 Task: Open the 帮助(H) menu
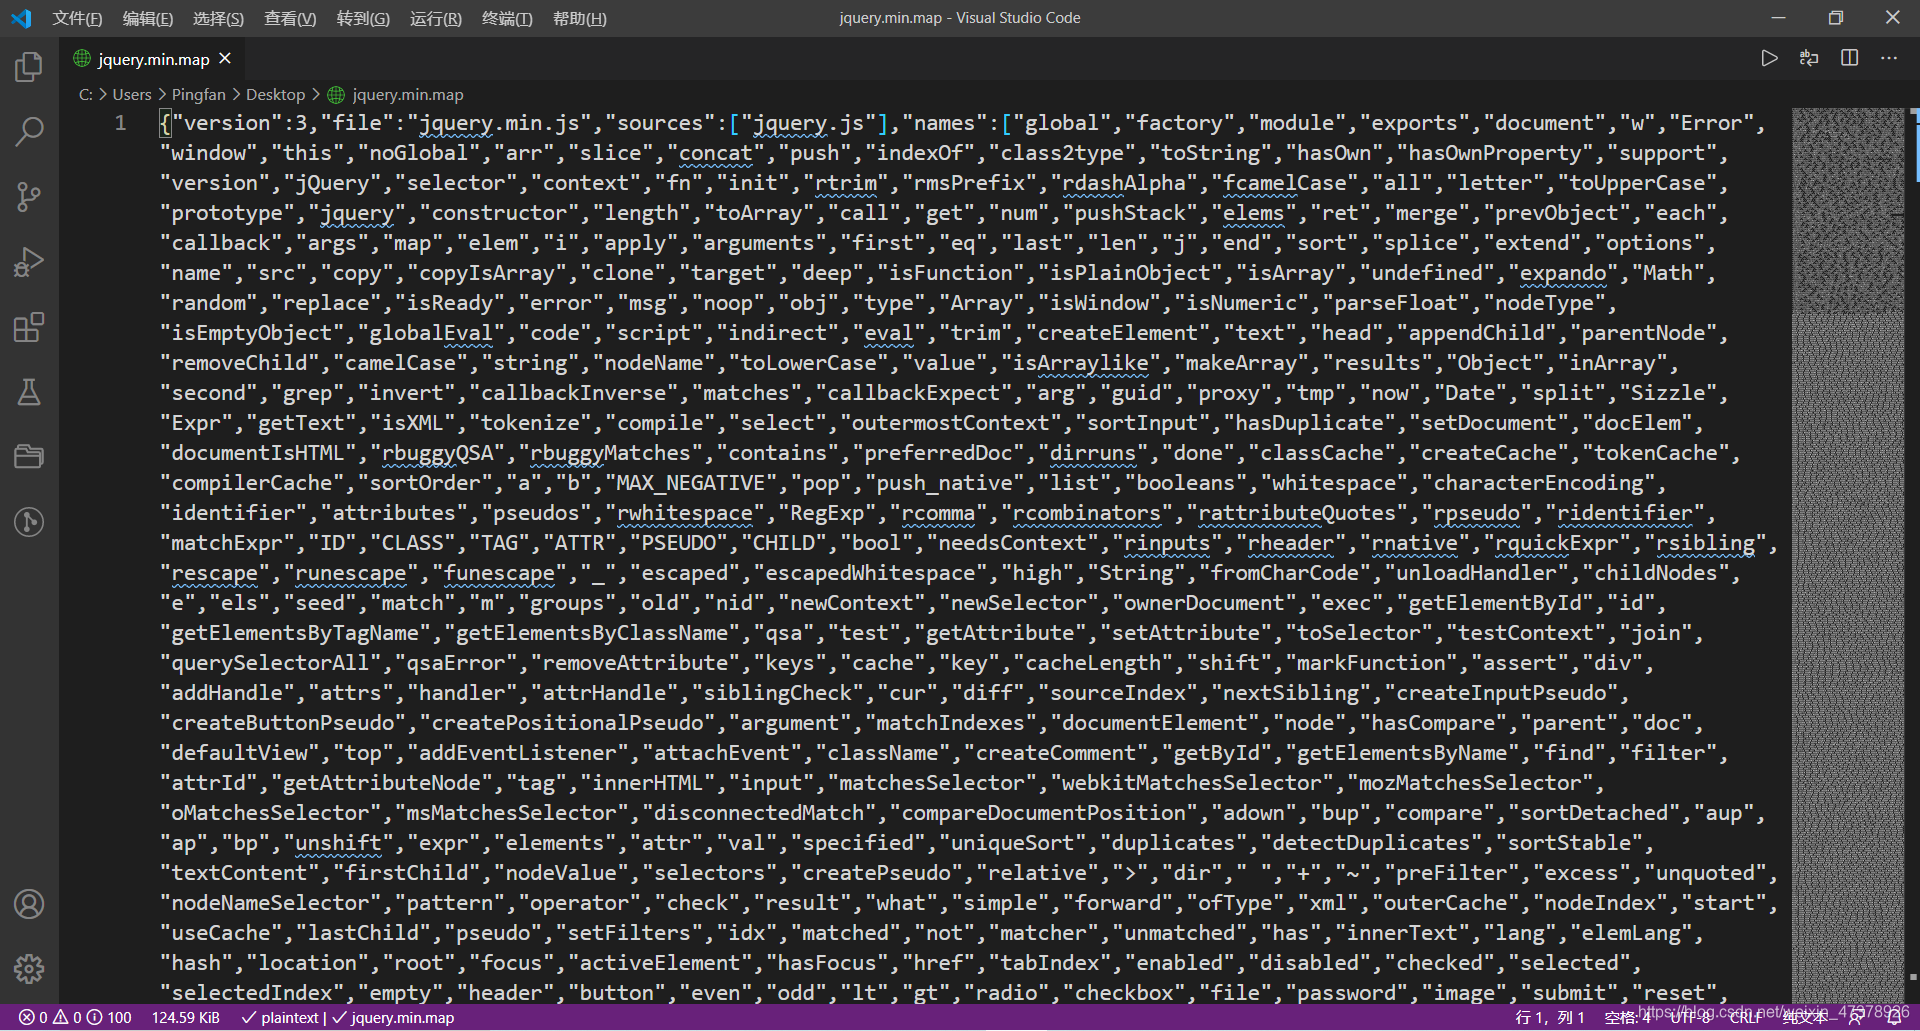[580, 18]
